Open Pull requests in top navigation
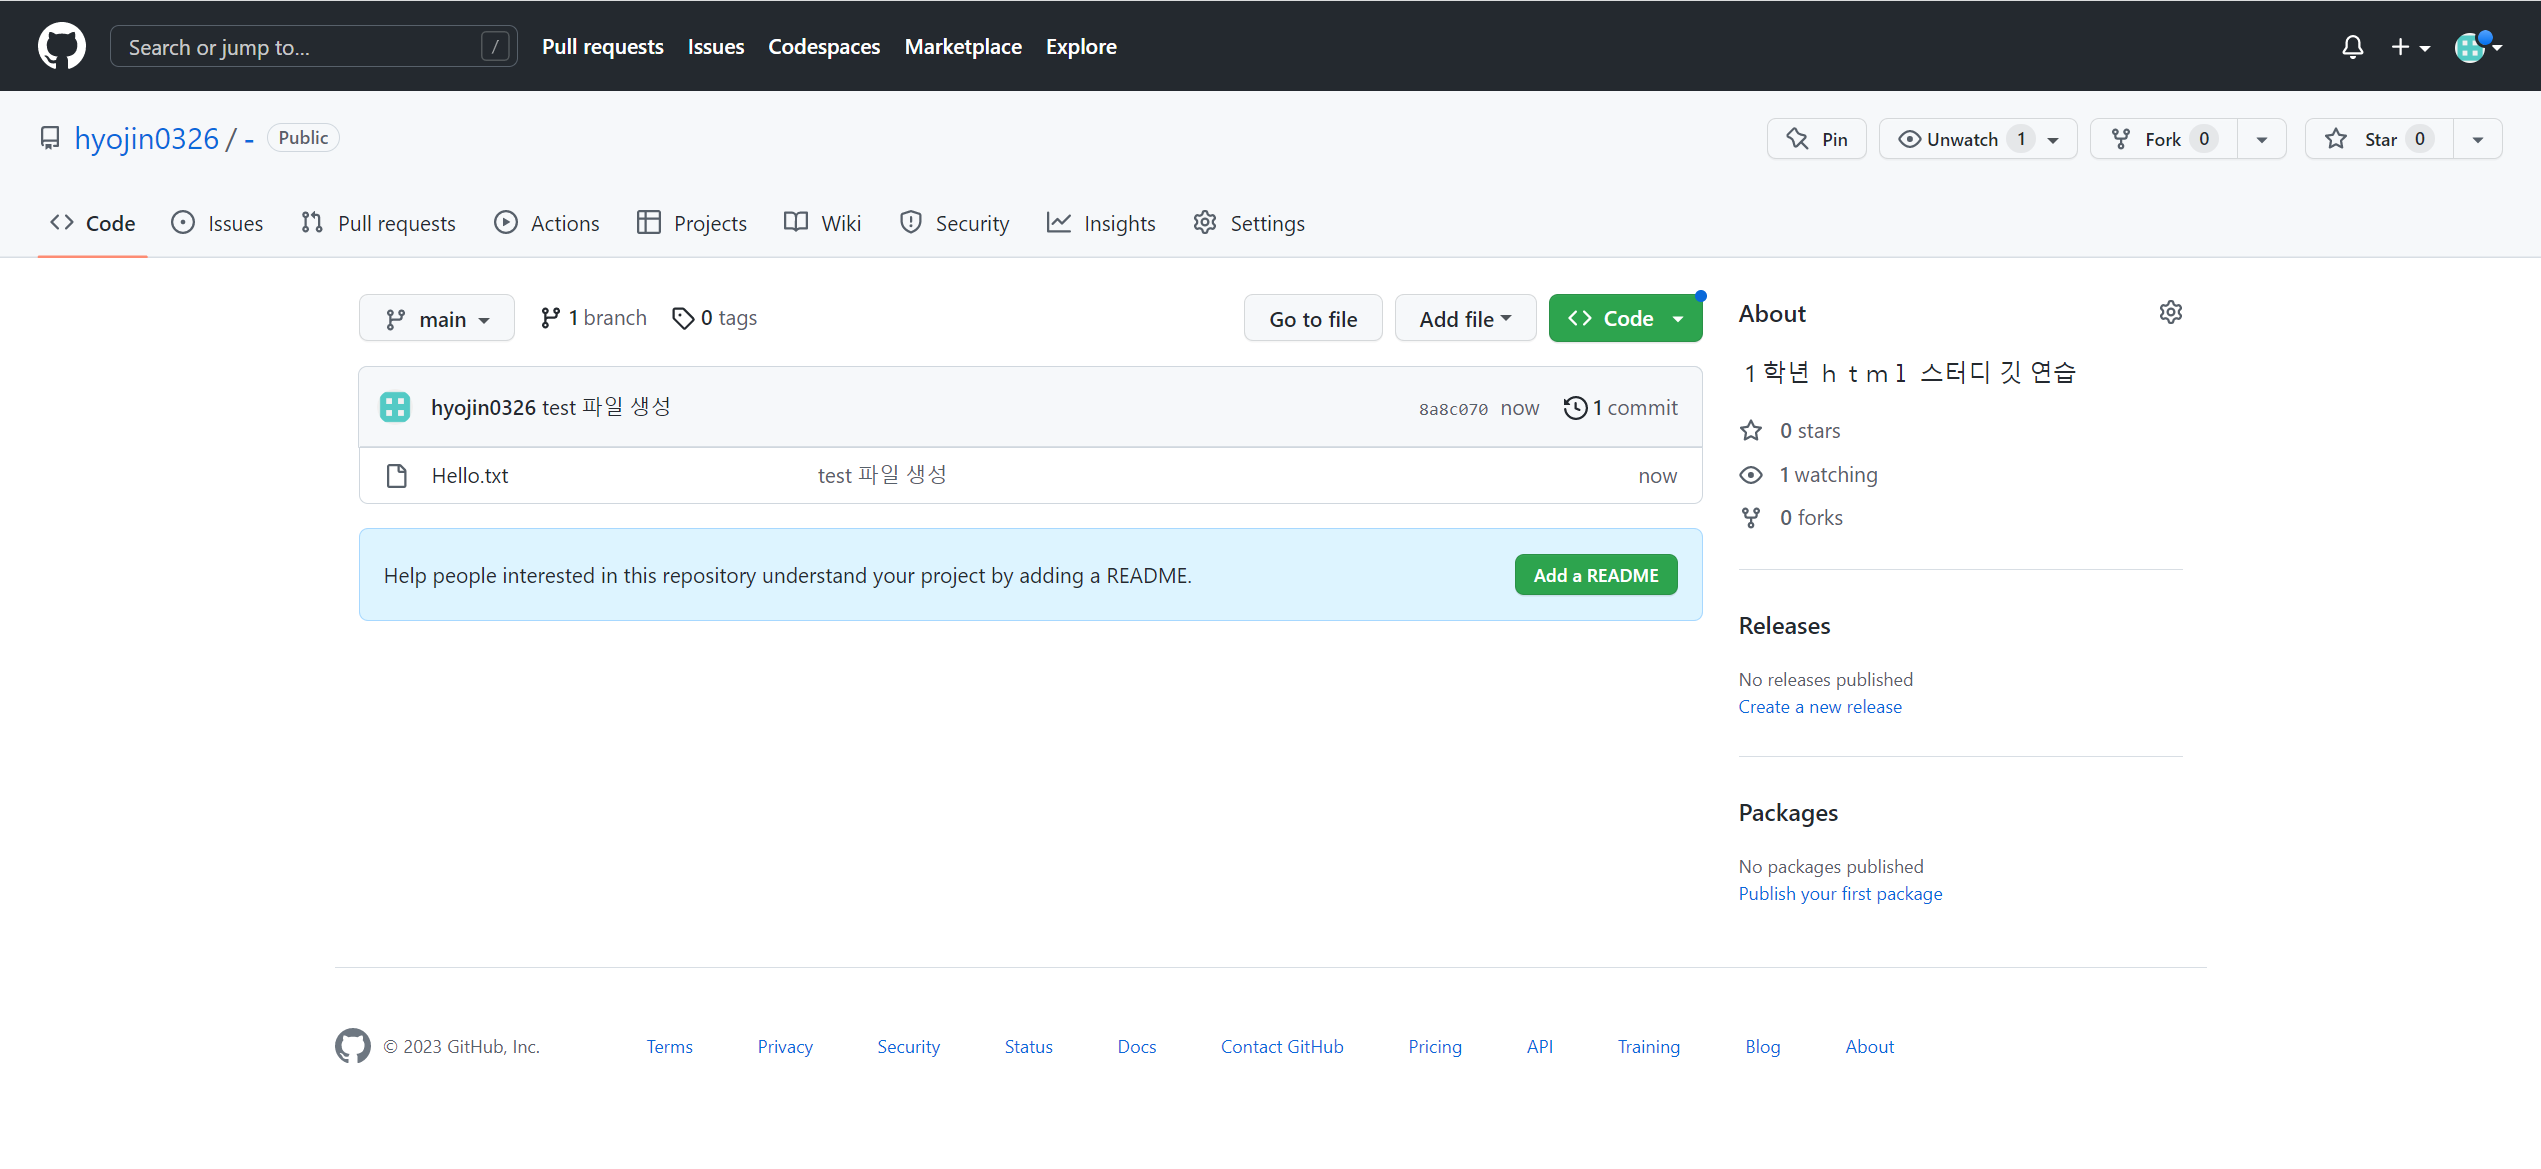The width and height of the screenshot is (2541, 1169). tap(602, 47)
